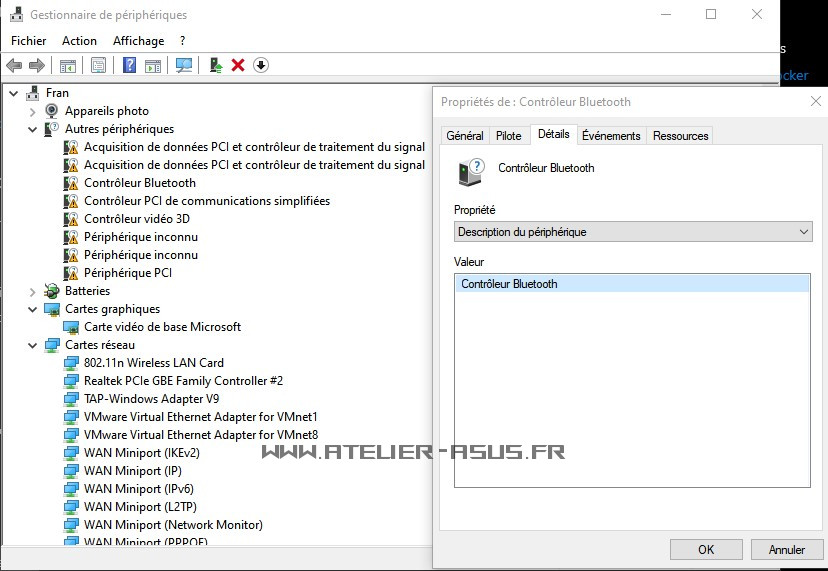Screen dimensions: 828x571
Task: Click warning icon beside Contrôleur vidéo 3D
Action: coord(71,219)
